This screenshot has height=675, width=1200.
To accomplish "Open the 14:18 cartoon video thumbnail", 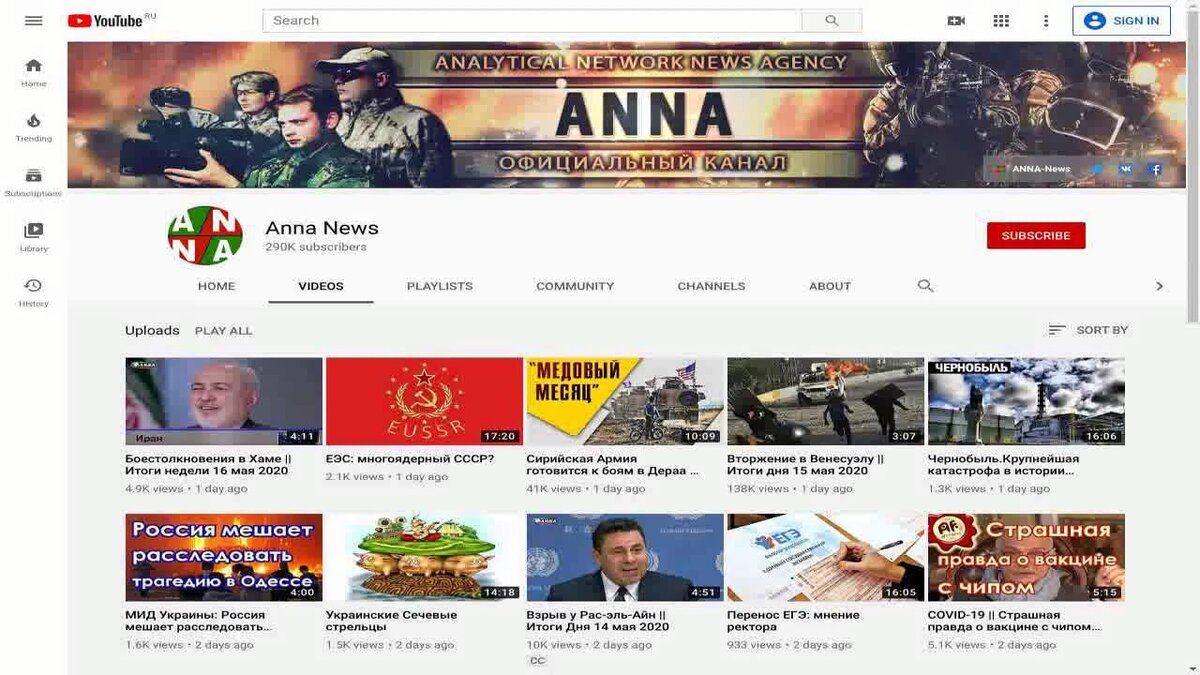I will [424, 557].
